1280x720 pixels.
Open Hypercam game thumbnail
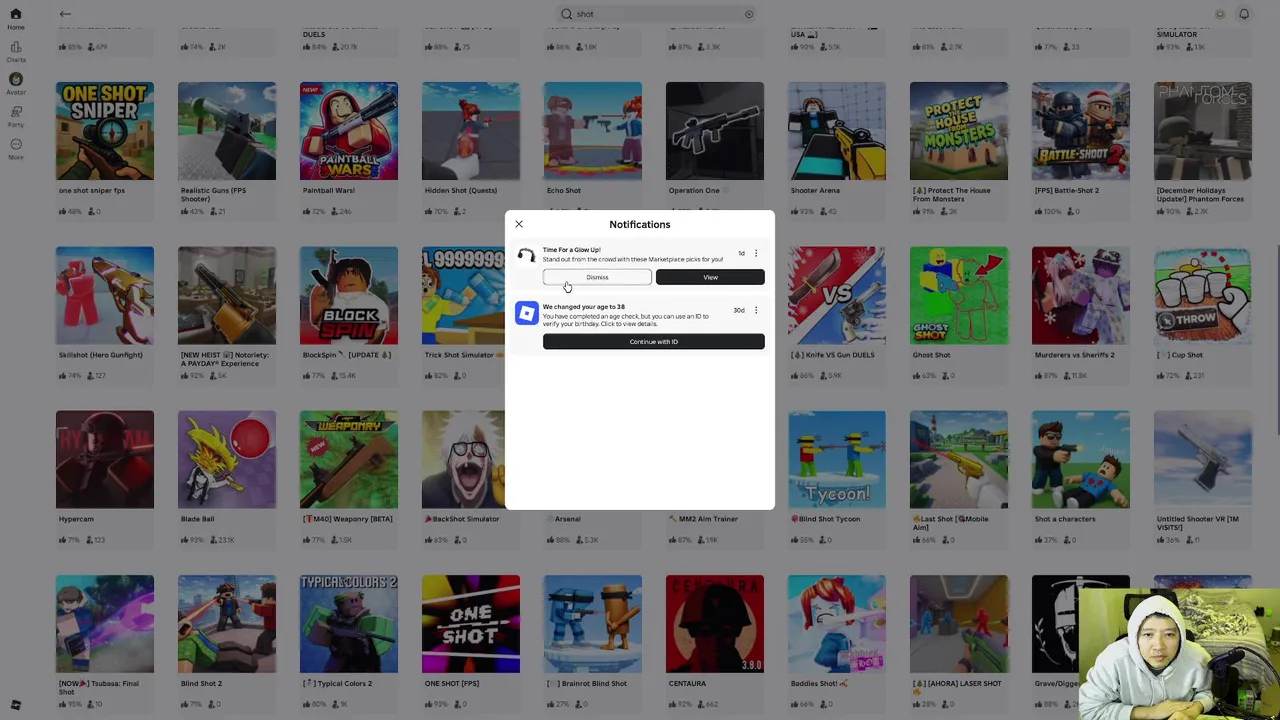click(105, 459)
